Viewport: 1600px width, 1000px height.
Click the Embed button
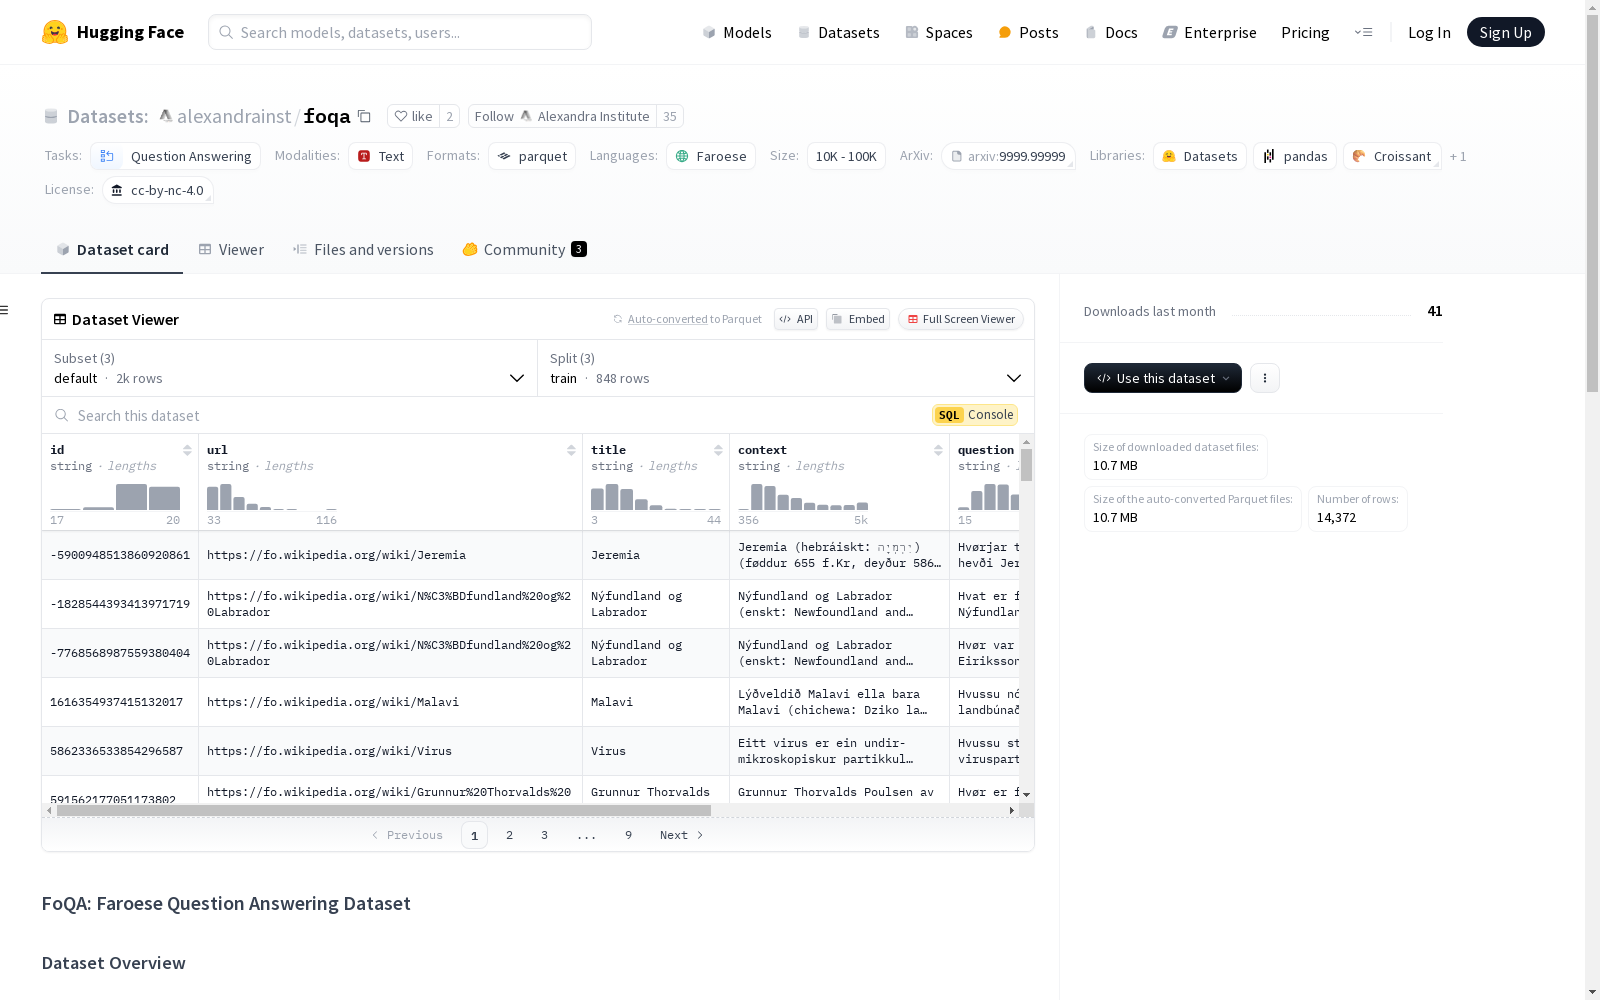click(858, 319)
